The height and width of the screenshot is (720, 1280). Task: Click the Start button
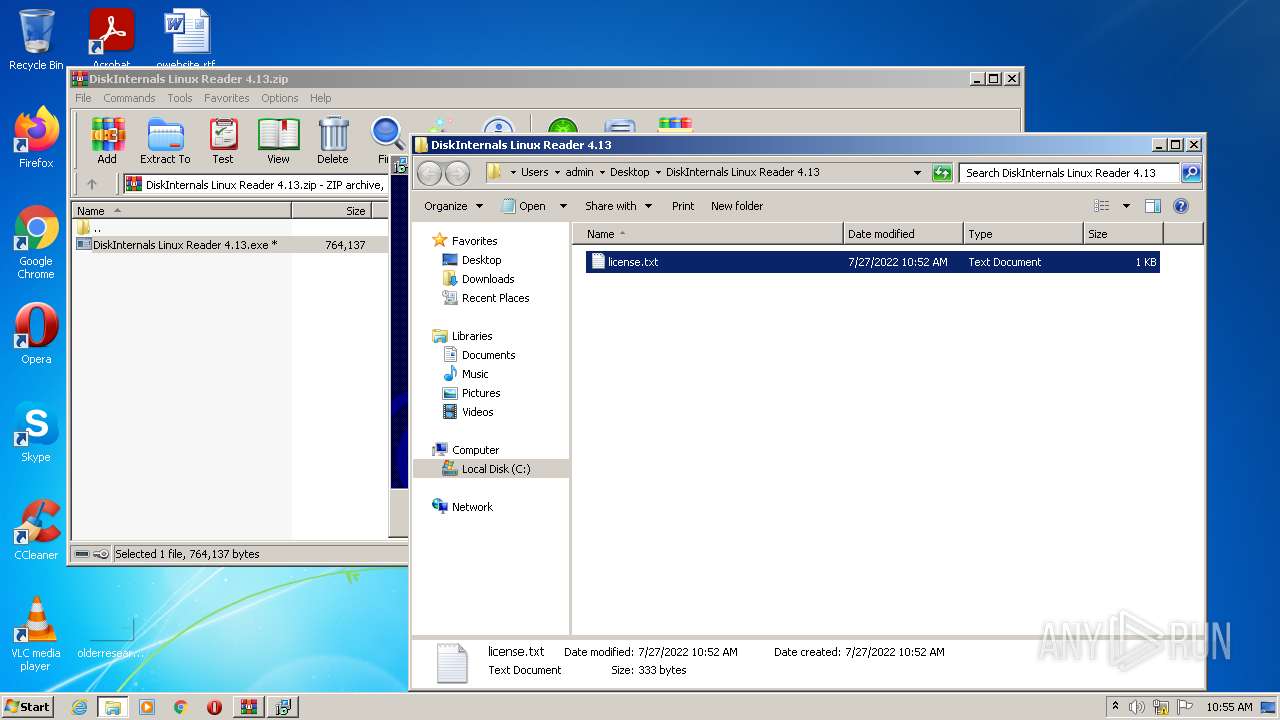pyautogui.click(x=27, y=707)
